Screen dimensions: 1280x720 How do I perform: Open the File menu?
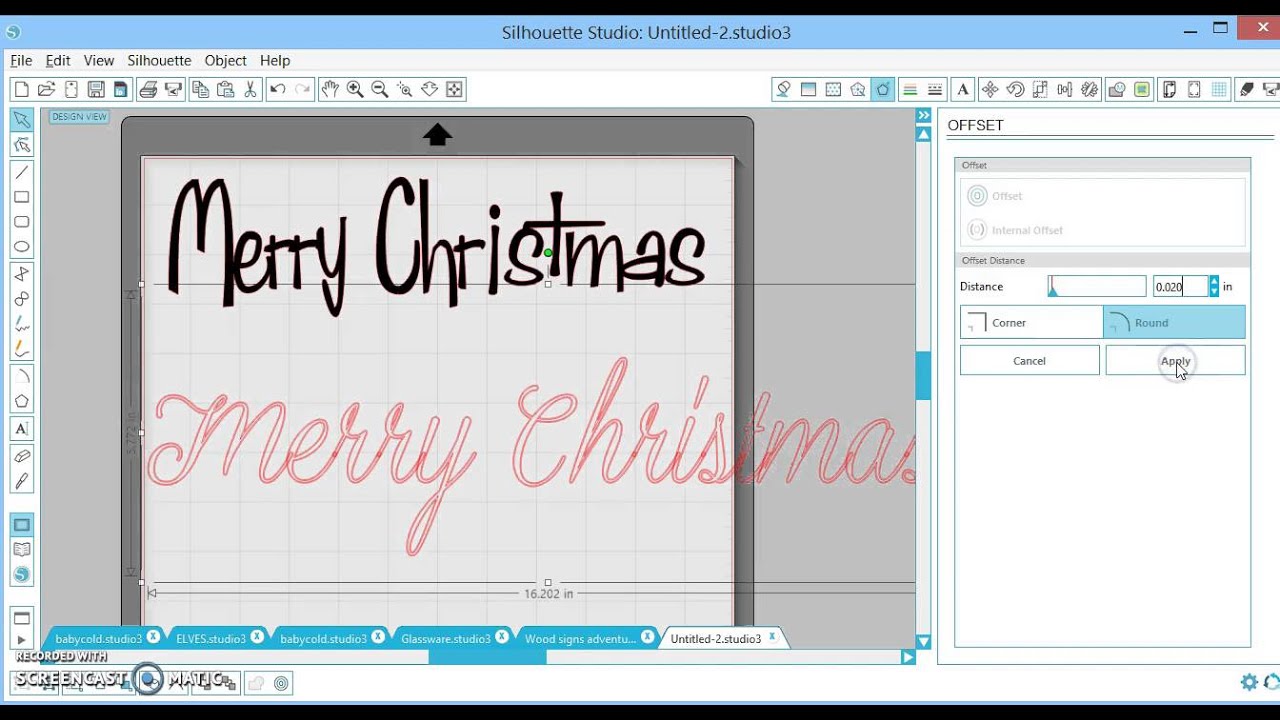21,60
